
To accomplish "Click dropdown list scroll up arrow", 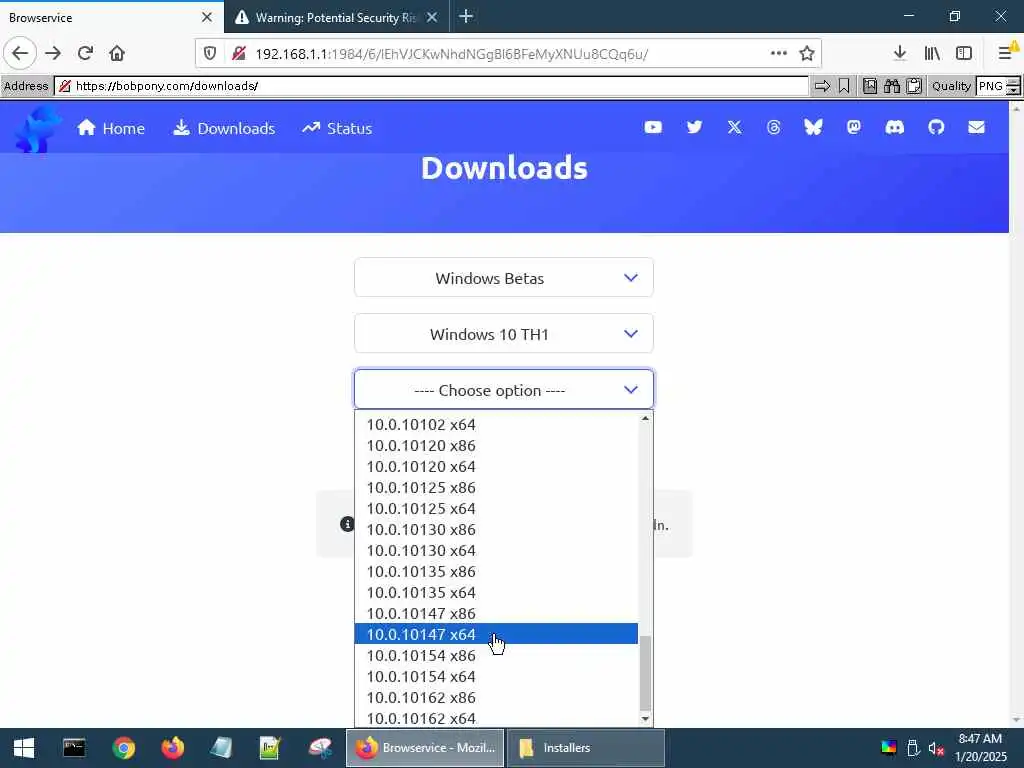I will point(645,419).
